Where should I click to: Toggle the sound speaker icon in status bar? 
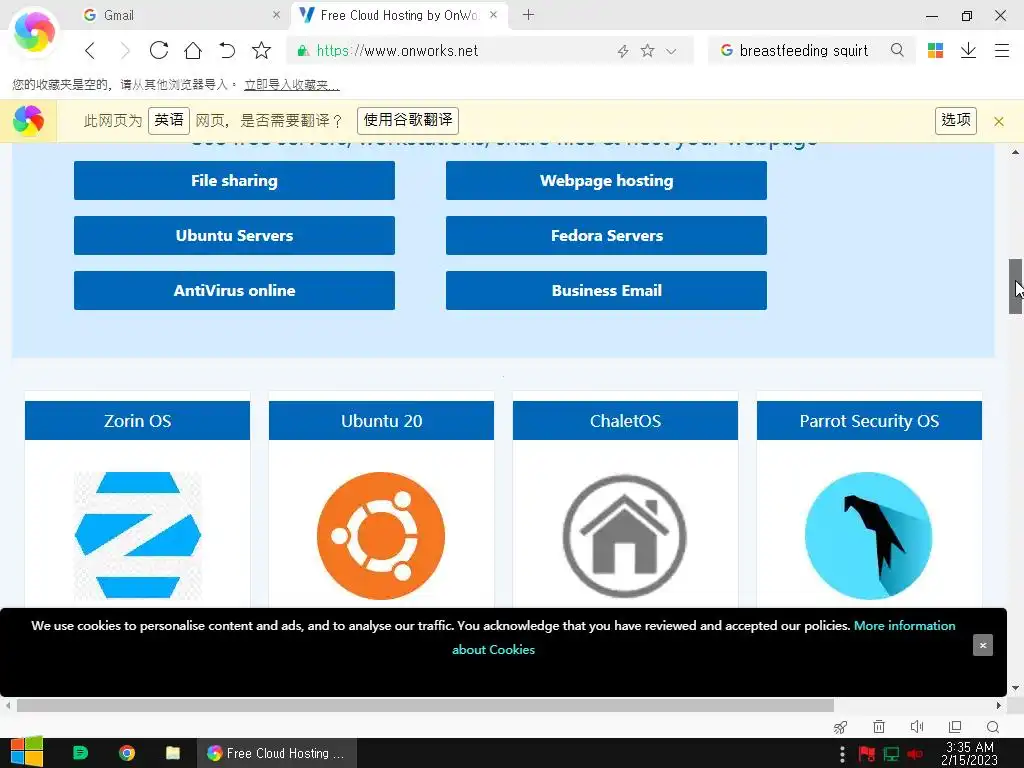tap(917, 727)
